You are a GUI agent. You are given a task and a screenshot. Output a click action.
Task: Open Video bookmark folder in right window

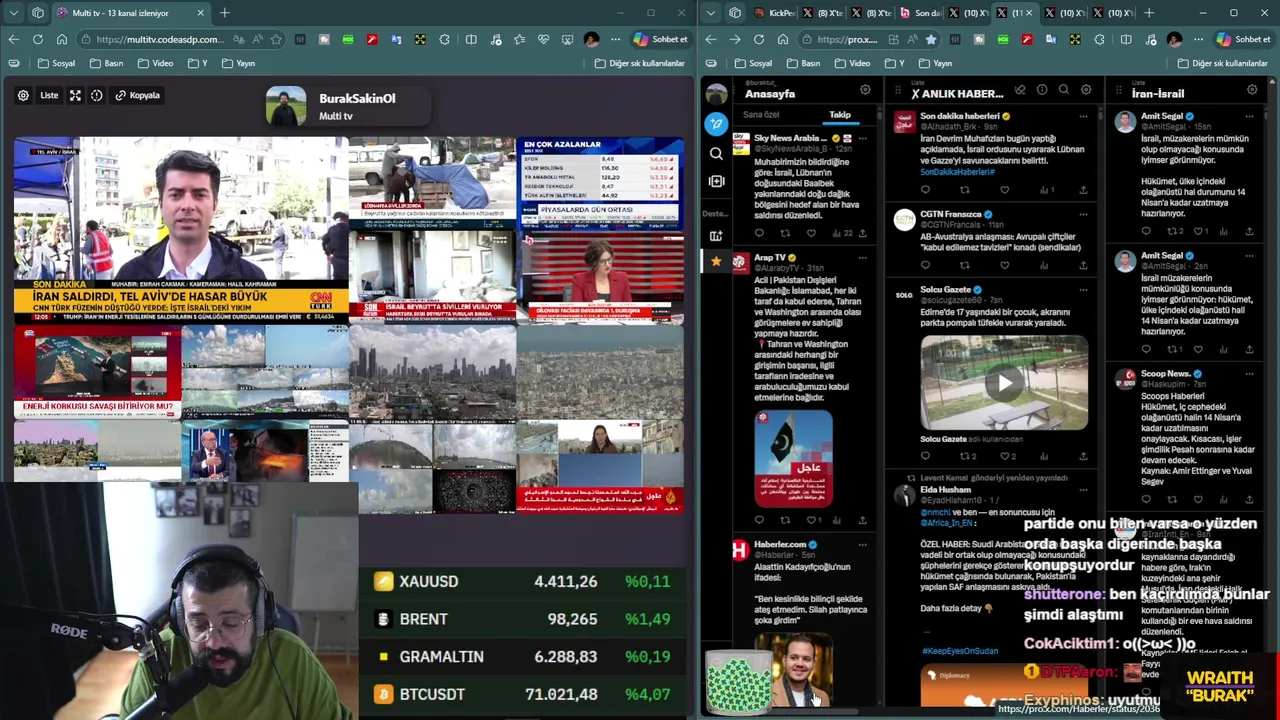(x=852, y=63)
